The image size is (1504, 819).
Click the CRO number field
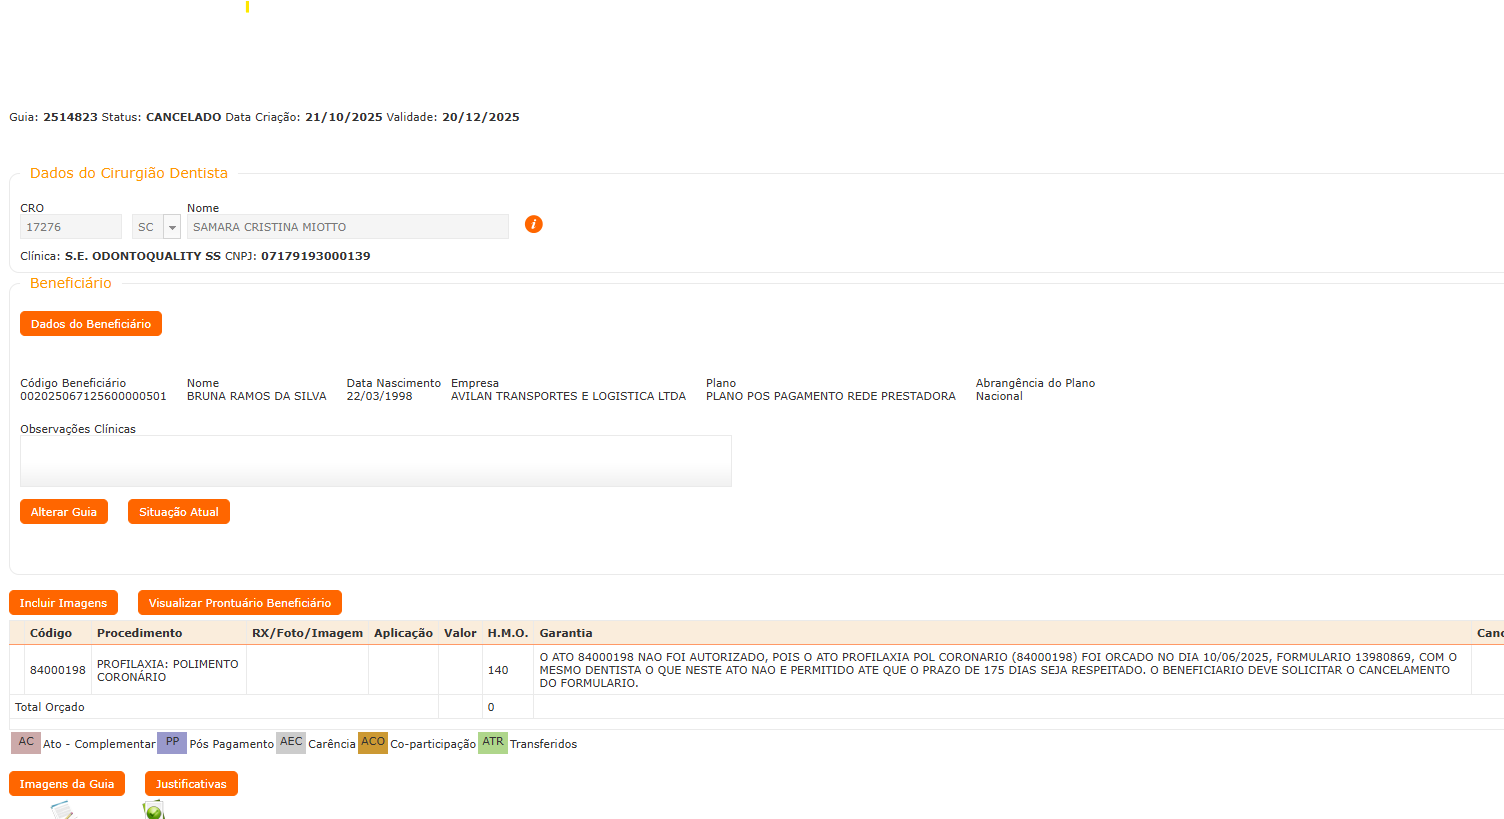point(70,227)
